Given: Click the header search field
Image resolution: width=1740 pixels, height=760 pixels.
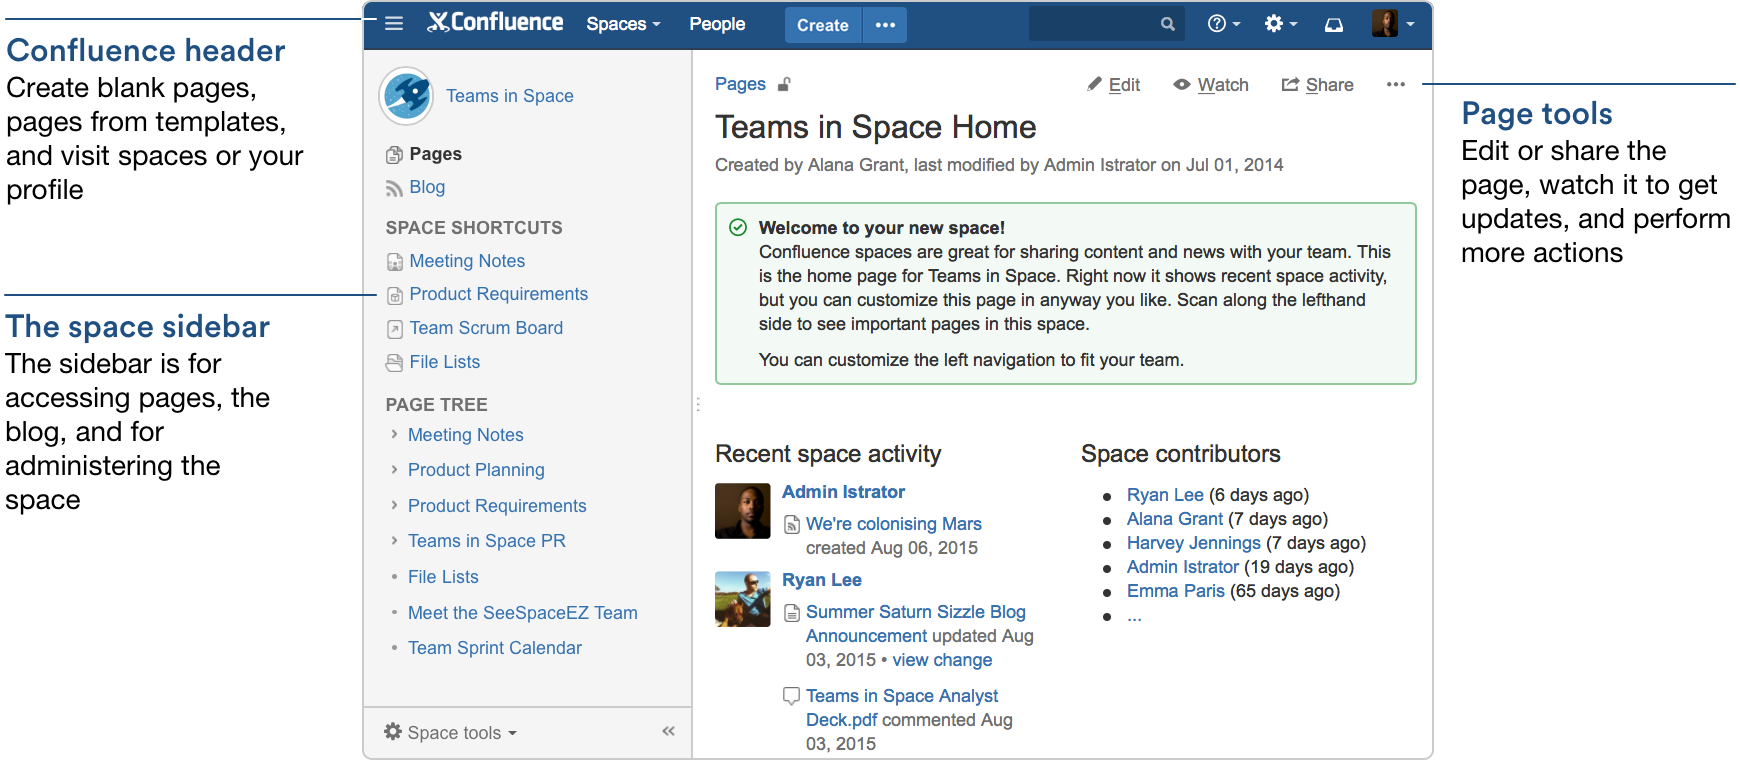Looking at the screenshot, I should click(1106, 24).
